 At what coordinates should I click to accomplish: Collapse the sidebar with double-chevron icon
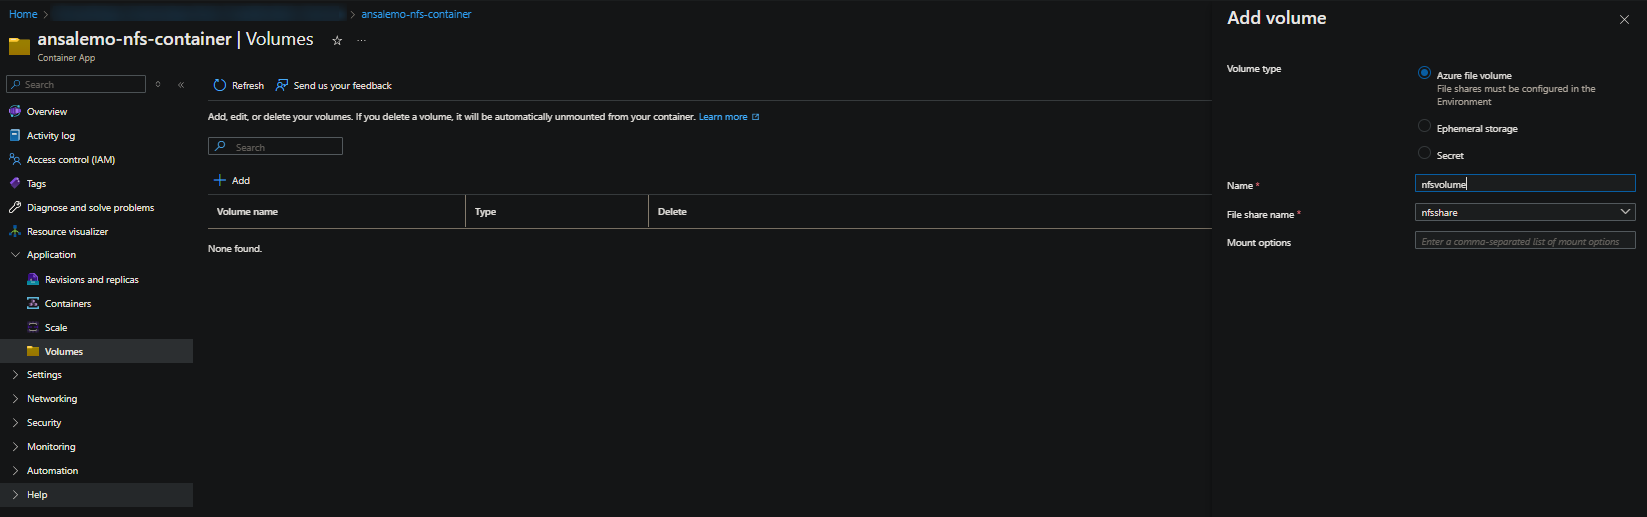coord(181,85)
